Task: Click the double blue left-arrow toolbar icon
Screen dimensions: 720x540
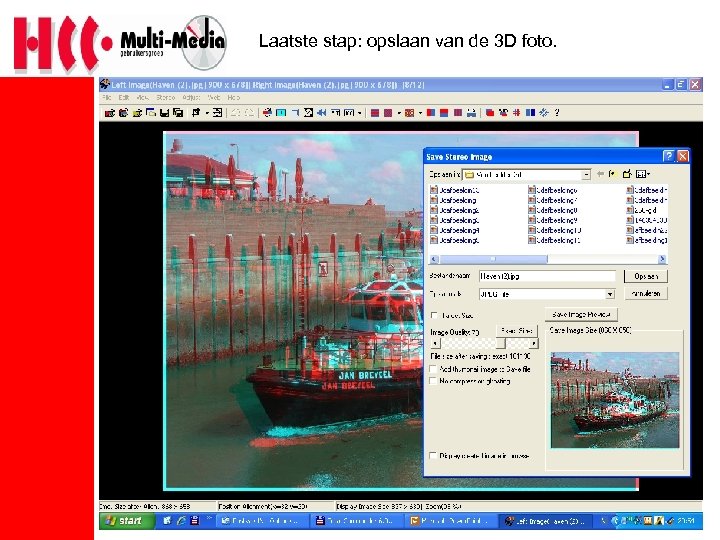Action: tap(322, 112)
